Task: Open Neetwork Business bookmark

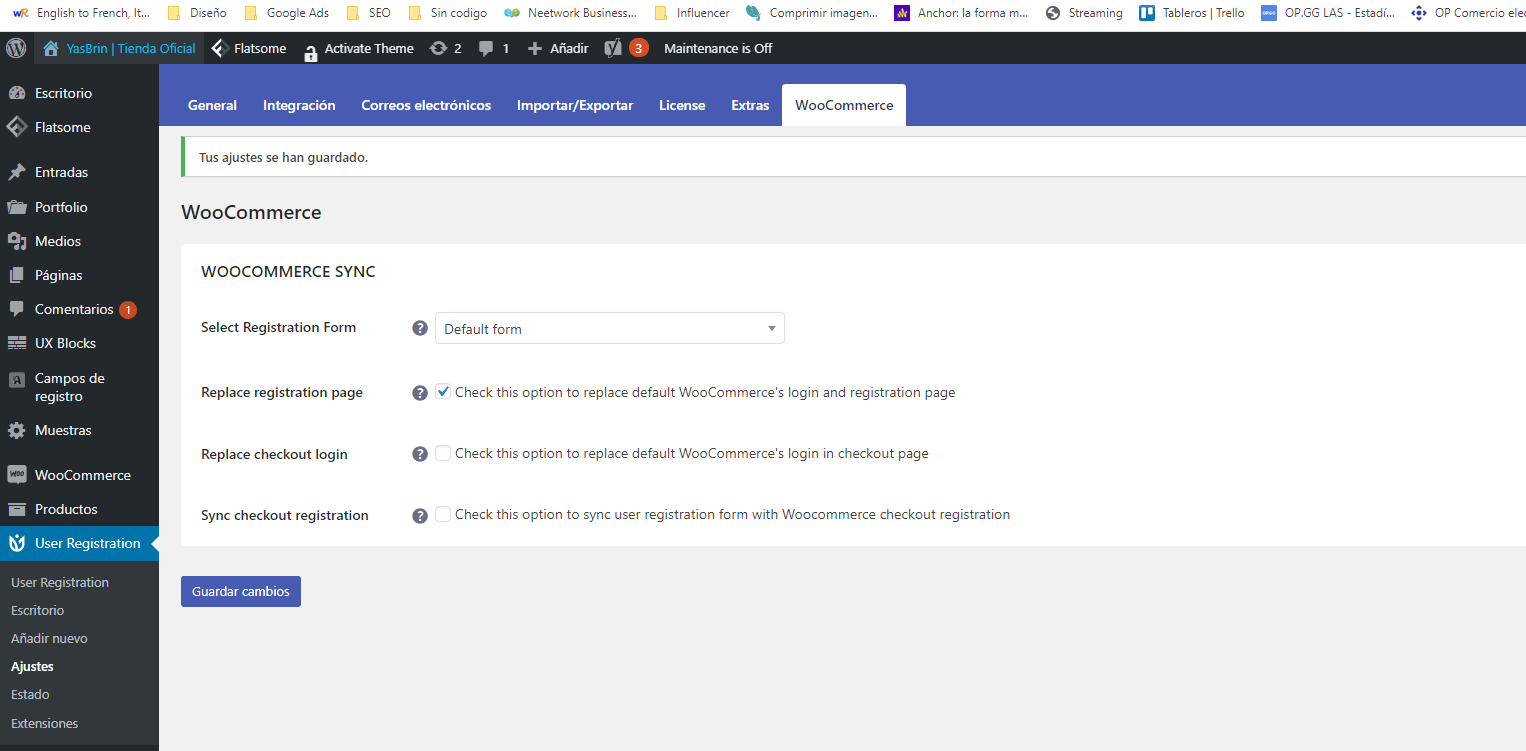Action: point(571,13)
